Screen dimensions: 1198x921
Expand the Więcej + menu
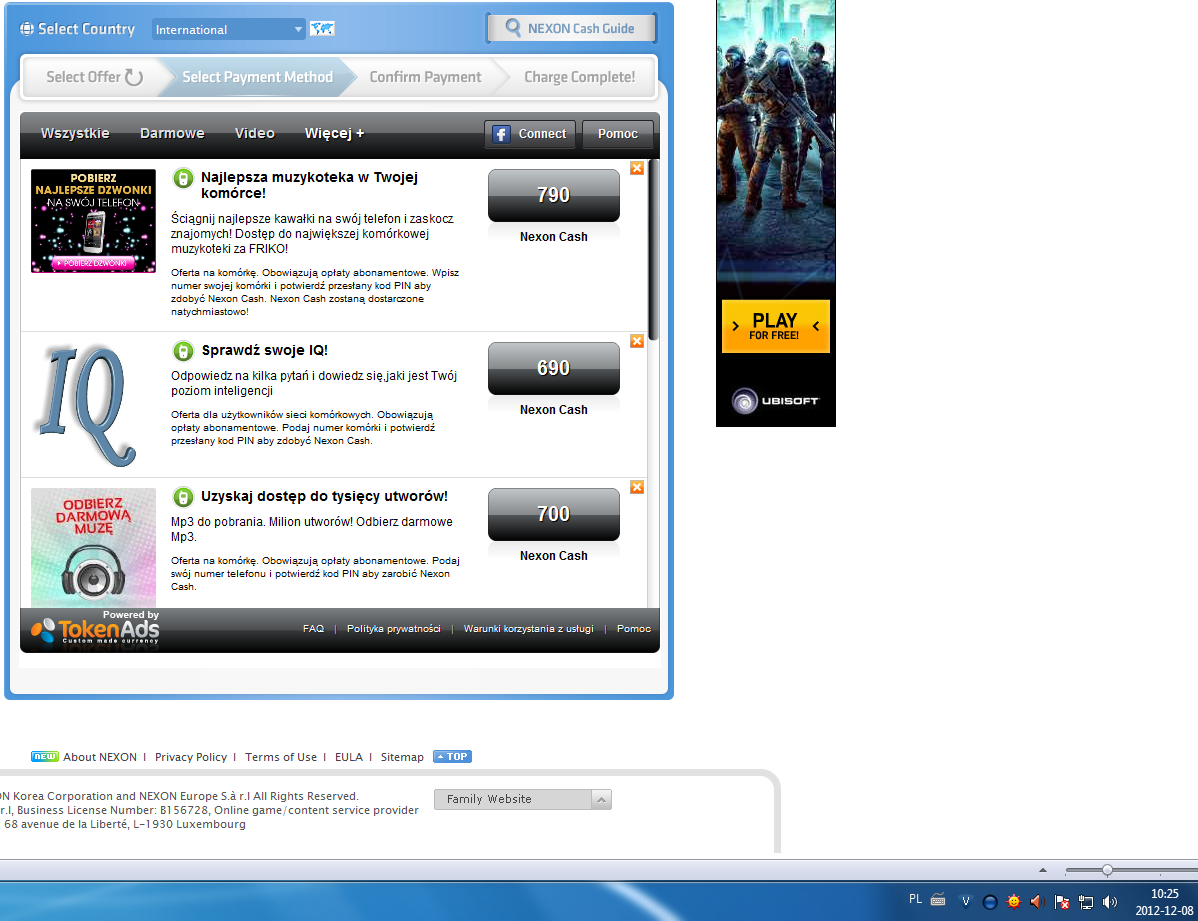click(335, 133)
